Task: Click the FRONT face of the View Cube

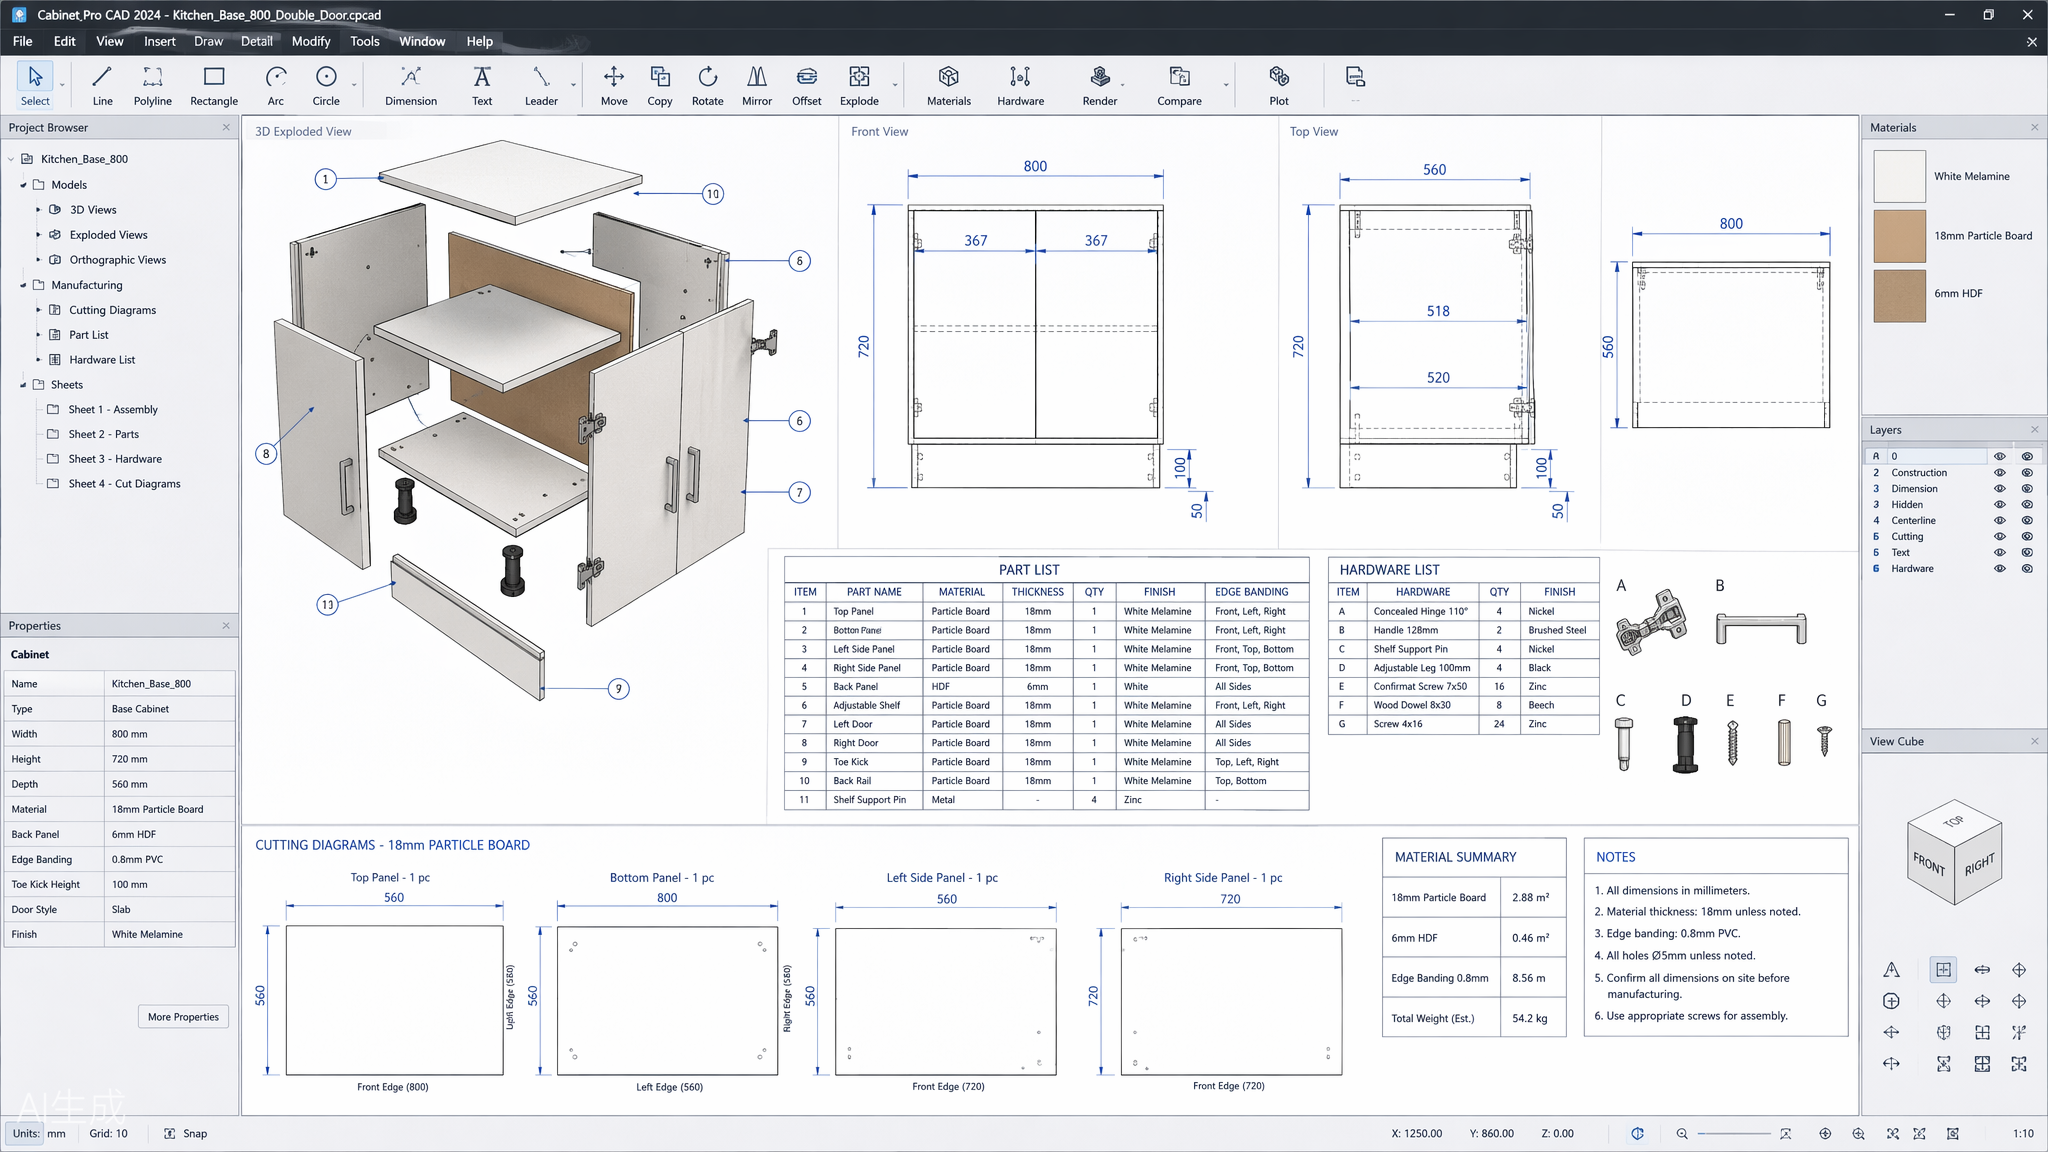Action: tap(1929, 863)
